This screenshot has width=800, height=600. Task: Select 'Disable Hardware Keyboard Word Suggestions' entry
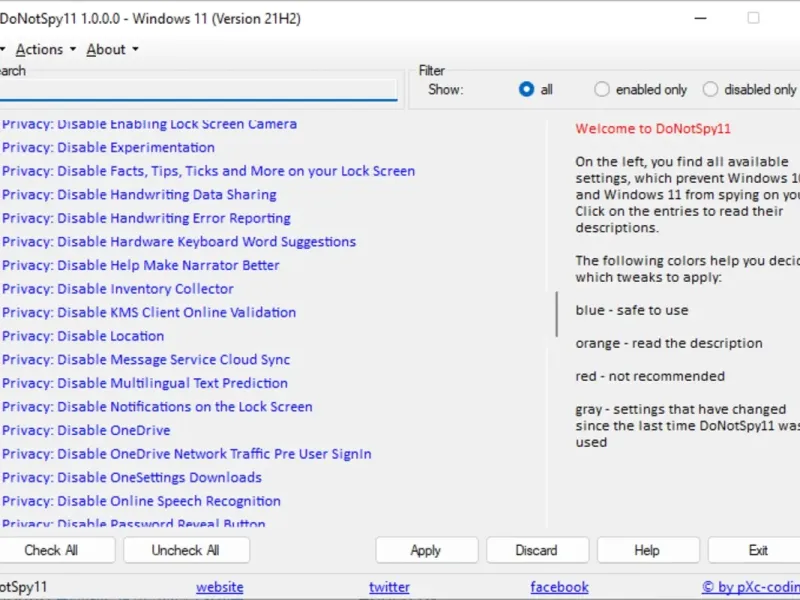(x=179, y=241)
